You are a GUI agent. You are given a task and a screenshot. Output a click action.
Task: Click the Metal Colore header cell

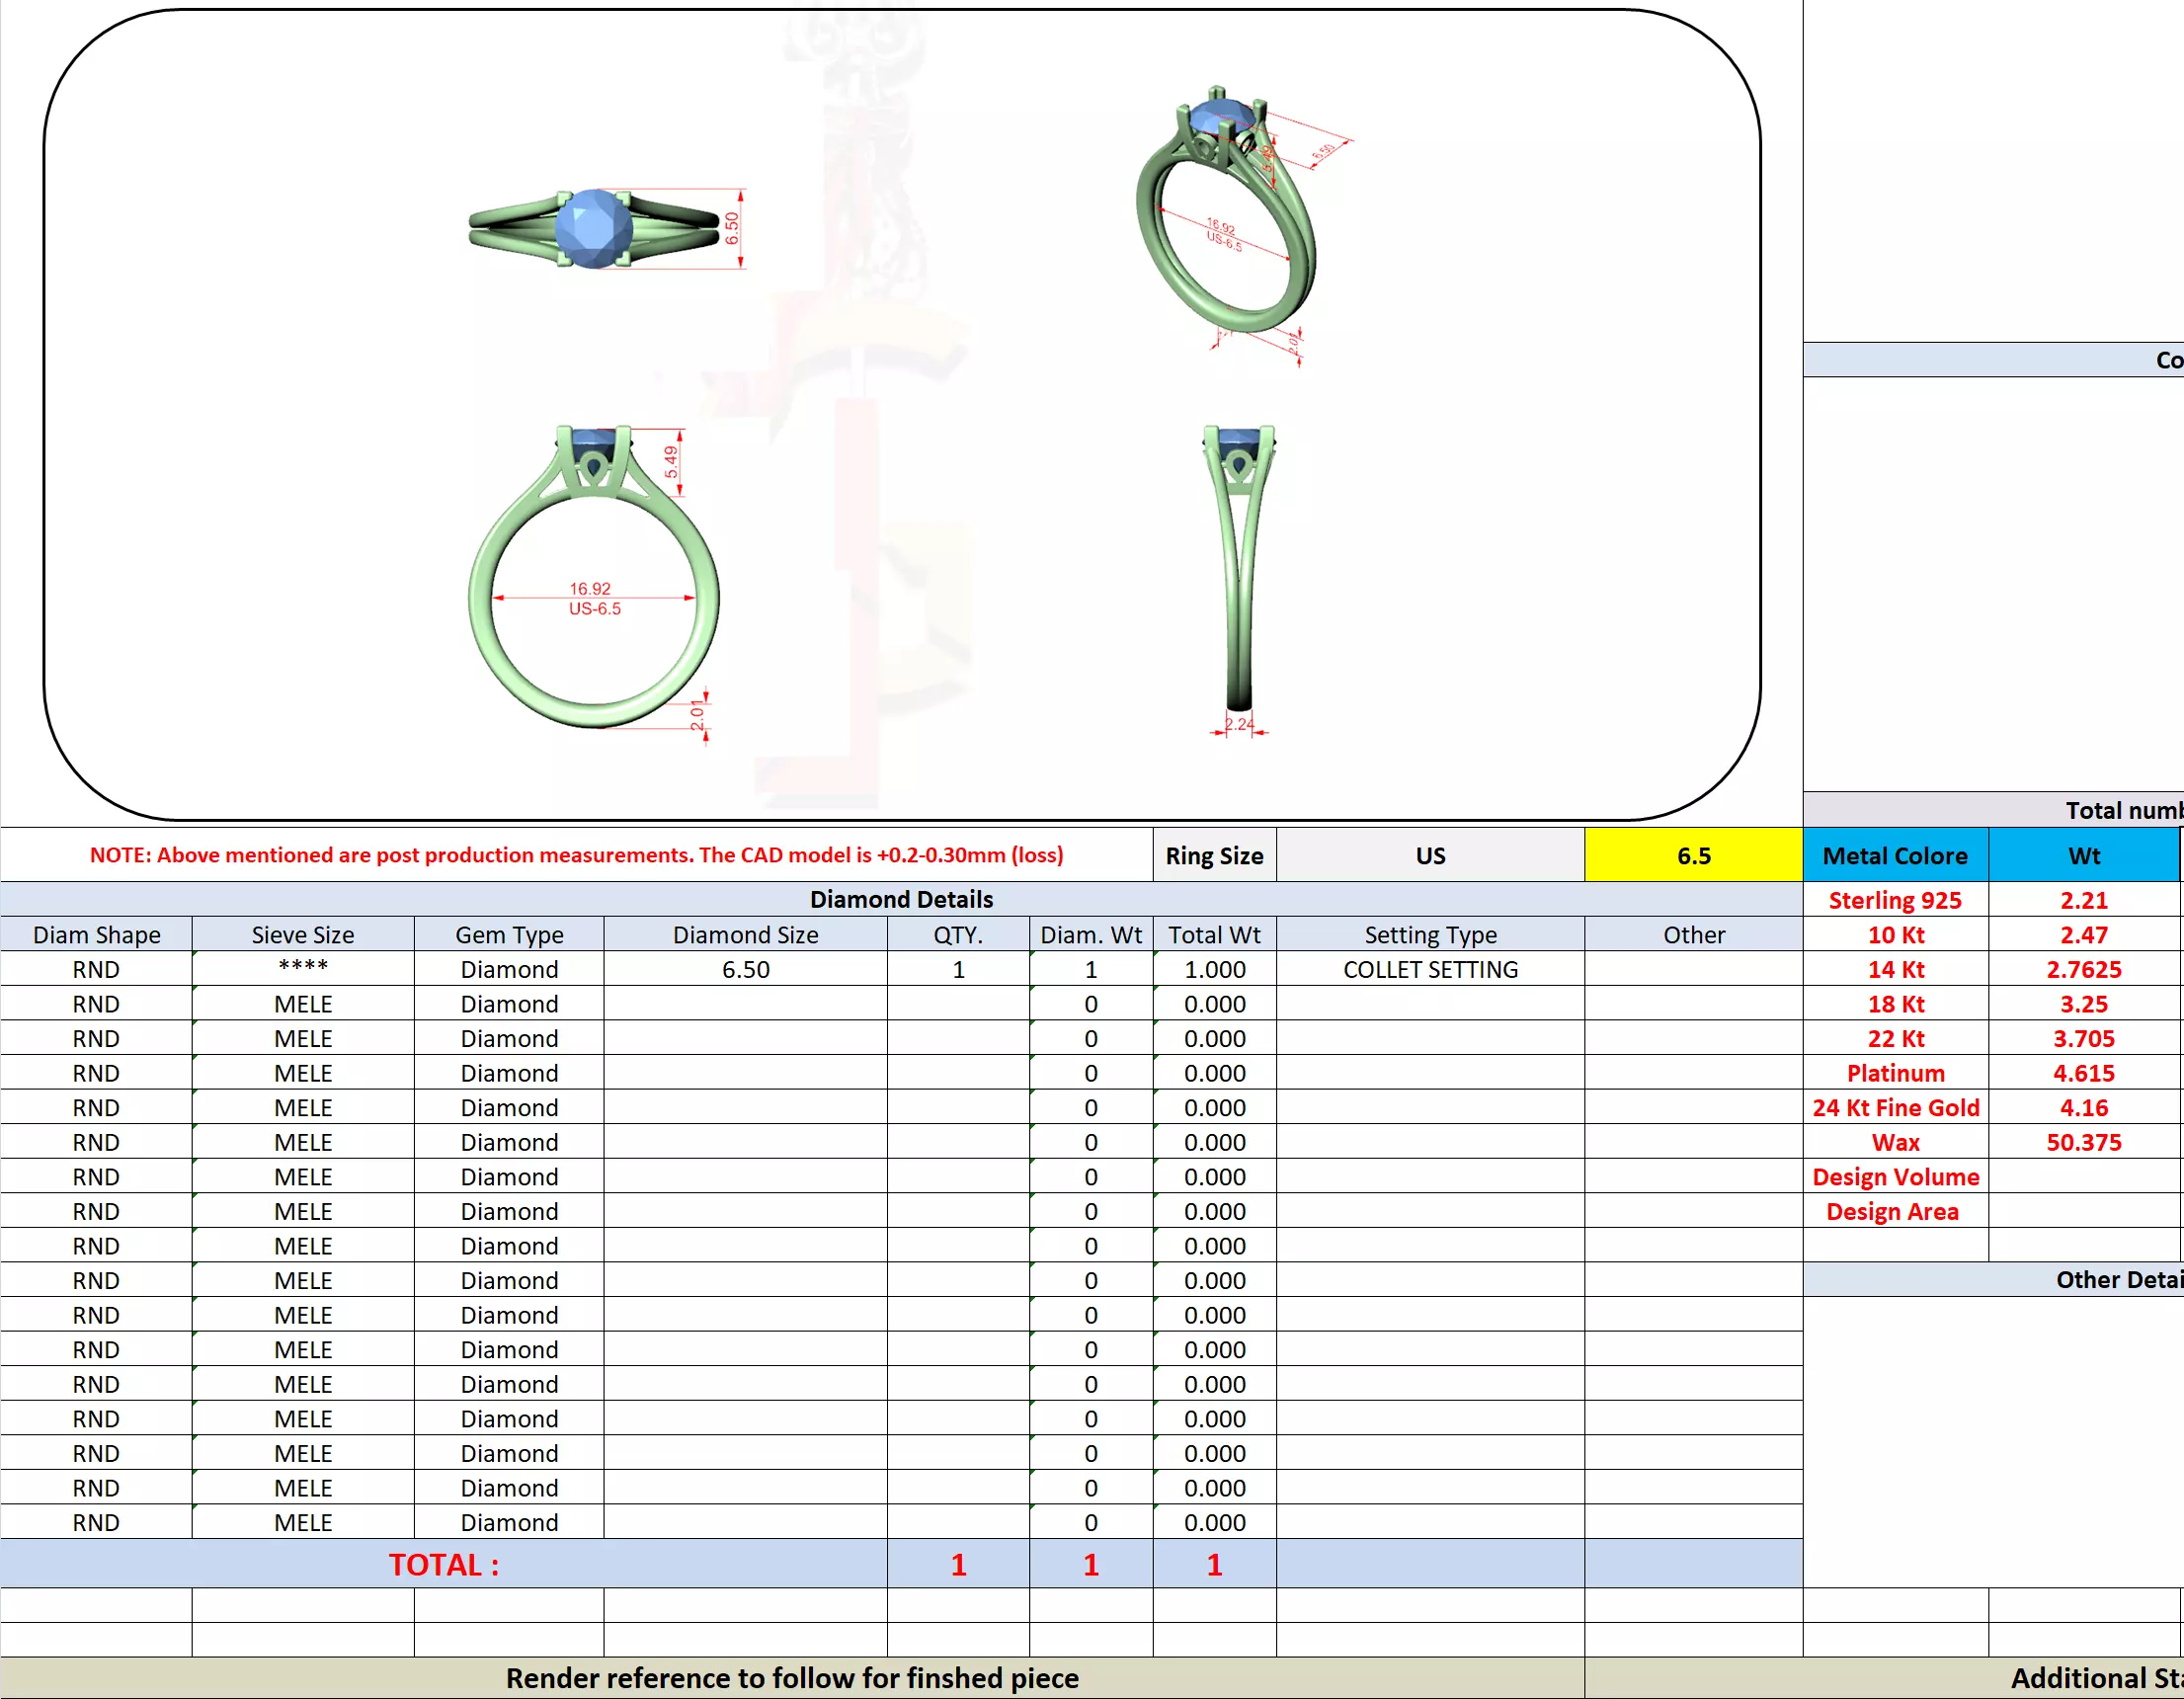[1894, 856]
